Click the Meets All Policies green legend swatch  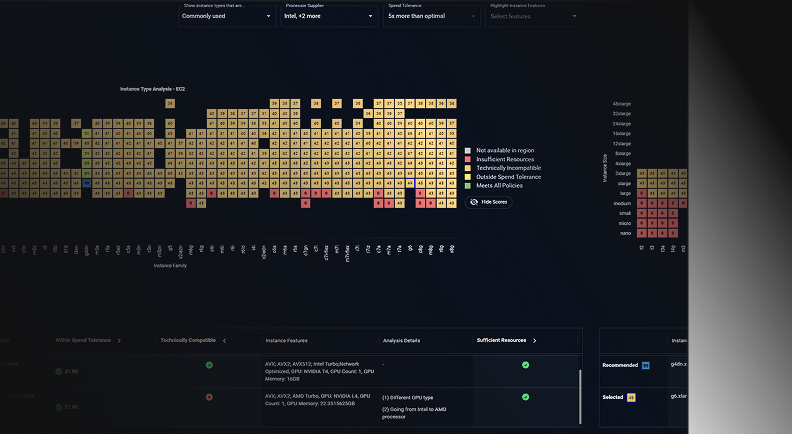468,186
